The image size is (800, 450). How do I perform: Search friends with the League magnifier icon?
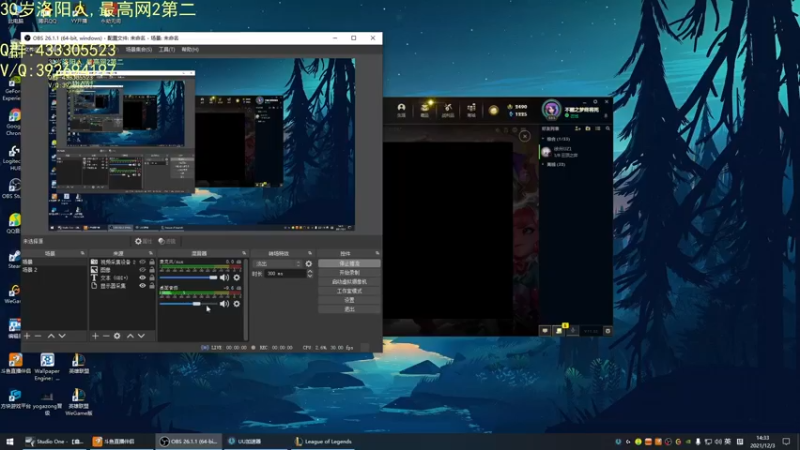608,129
